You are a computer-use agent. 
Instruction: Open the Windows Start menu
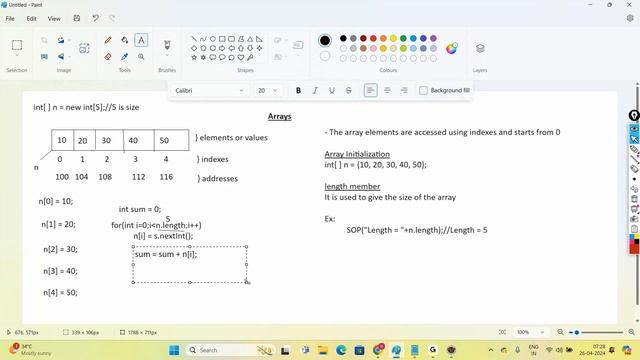click(x=174, y=350)
